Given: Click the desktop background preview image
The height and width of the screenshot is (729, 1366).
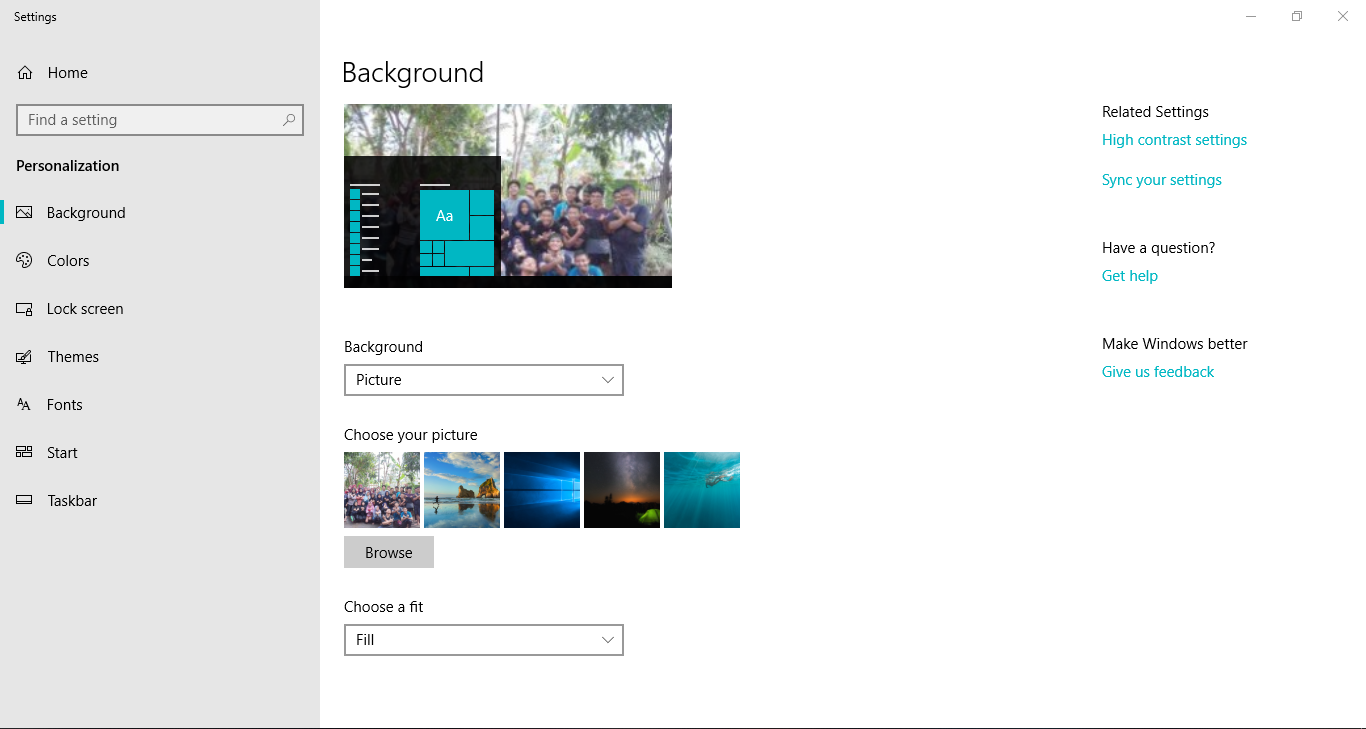Looking at the screenshot, I should click(508, 196).
